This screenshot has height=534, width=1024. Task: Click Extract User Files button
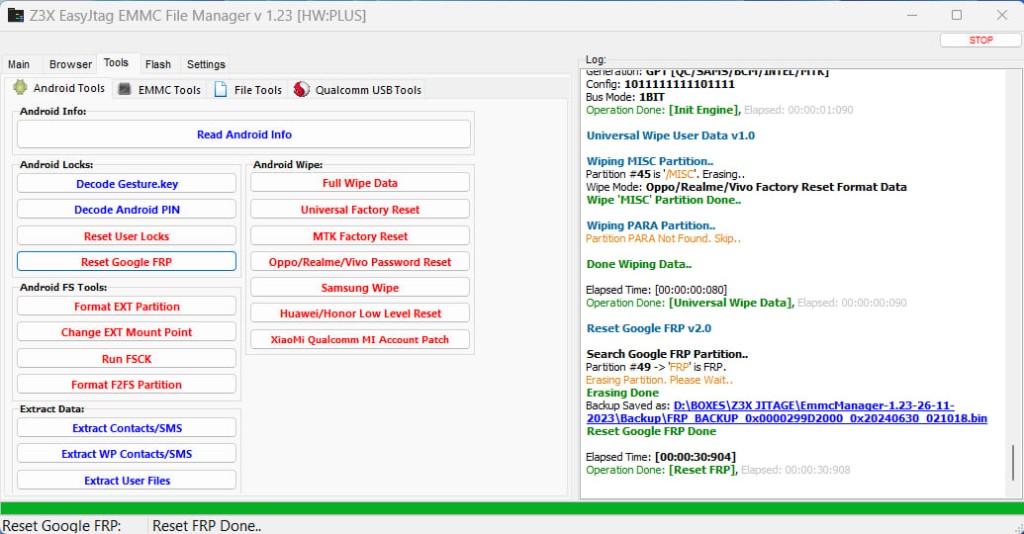tap(127, 480)
